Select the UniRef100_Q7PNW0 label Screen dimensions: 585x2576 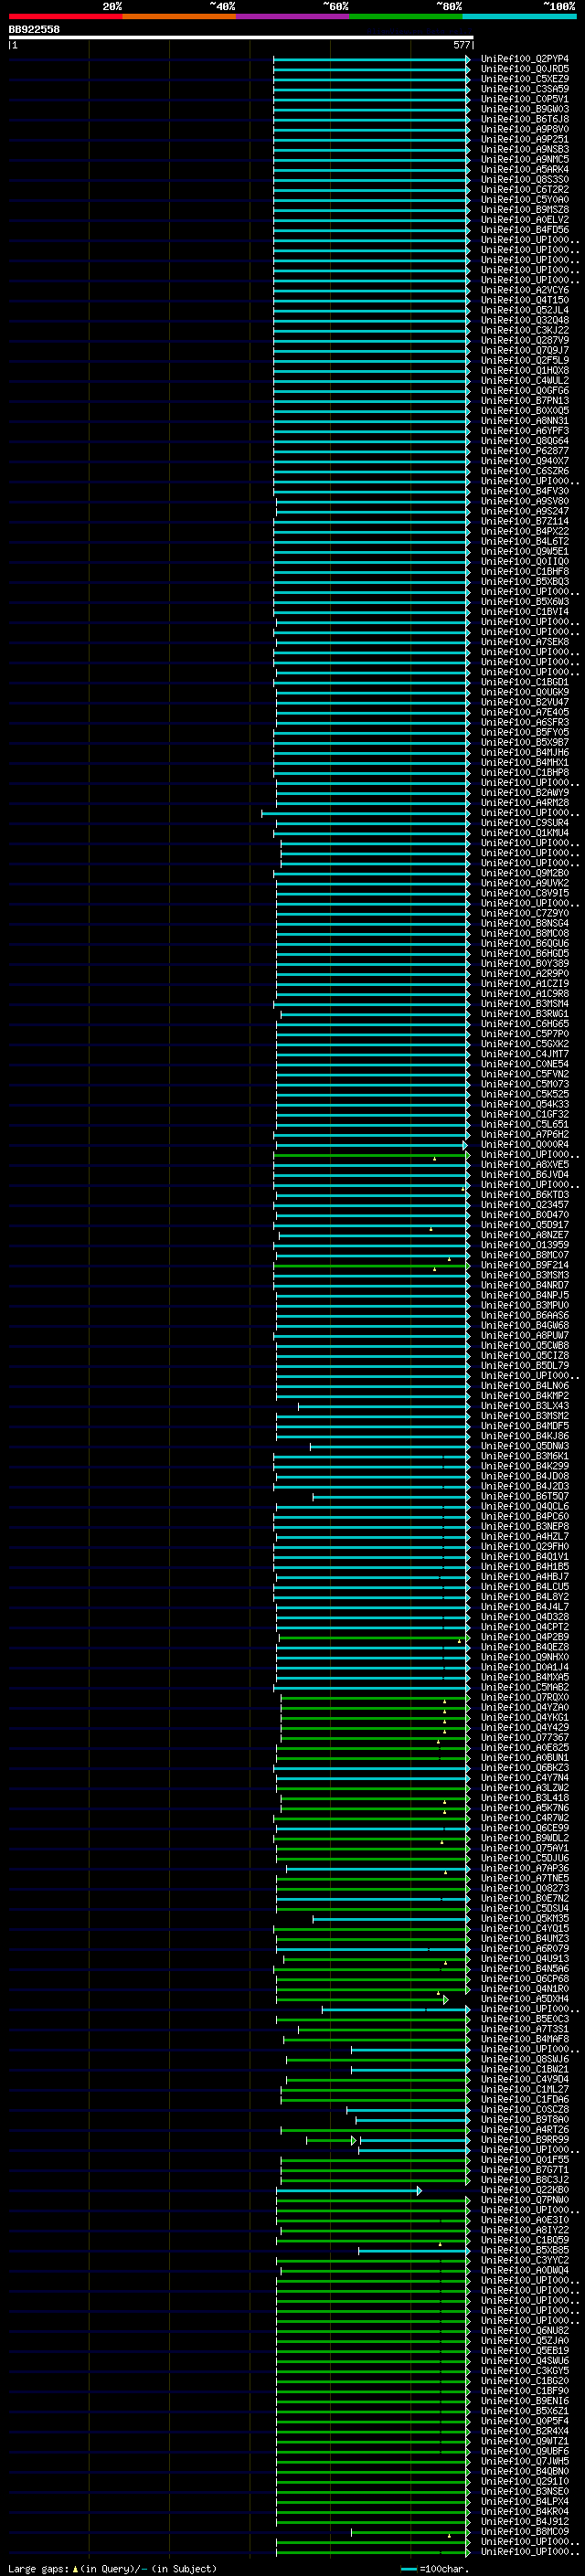click(525, 2200)
